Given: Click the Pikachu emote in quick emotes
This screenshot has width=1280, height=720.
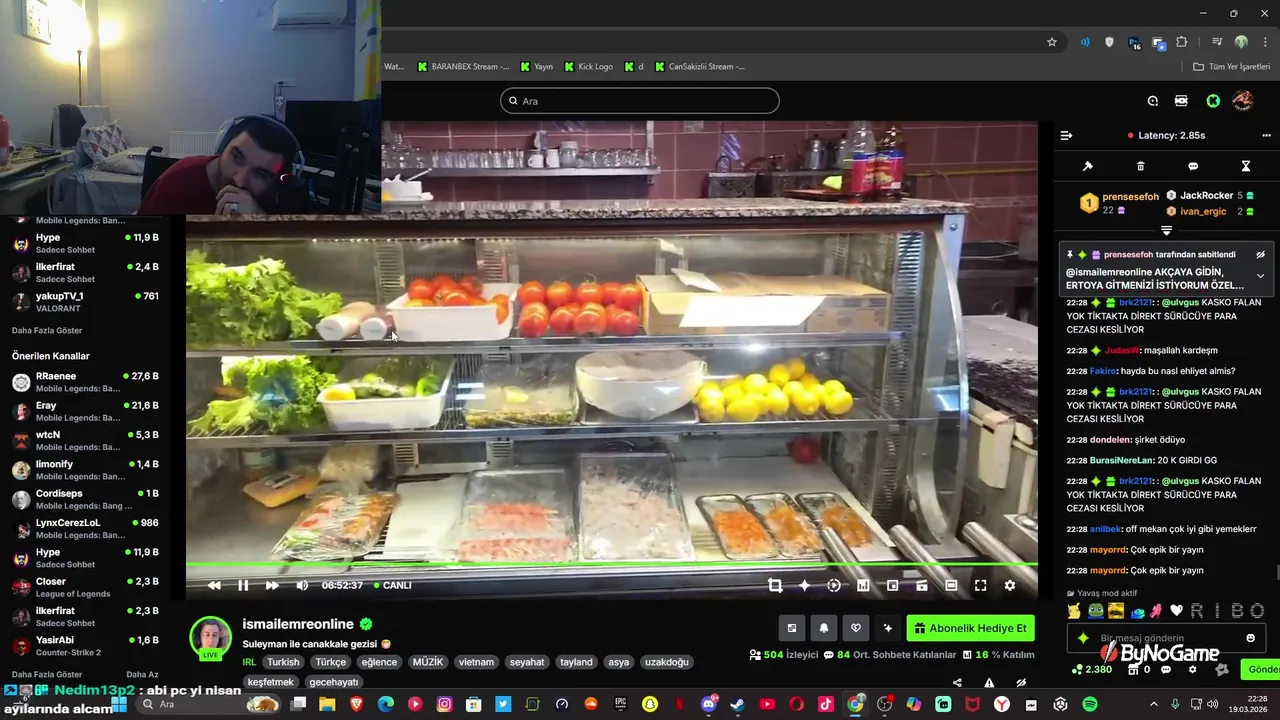Looking at the screenshot, I should point(1074,611).
